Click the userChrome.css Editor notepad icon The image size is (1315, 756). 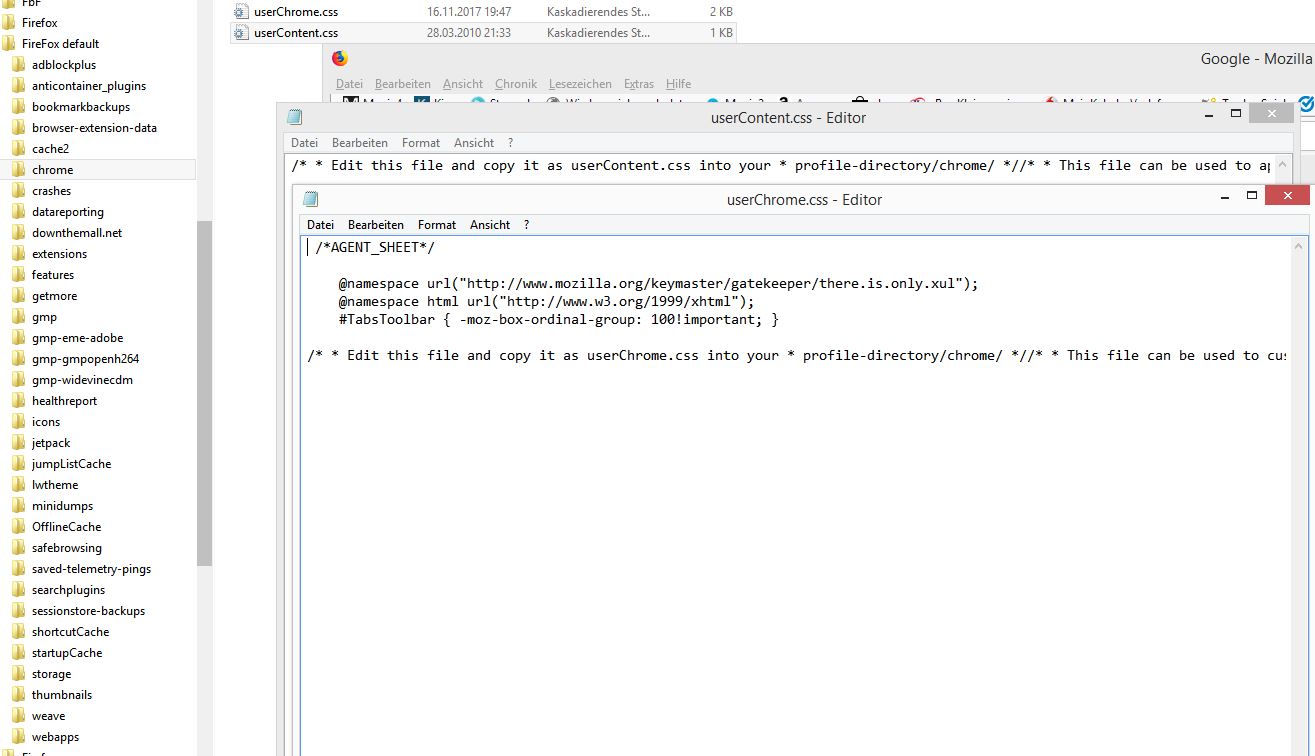(311, 199)
